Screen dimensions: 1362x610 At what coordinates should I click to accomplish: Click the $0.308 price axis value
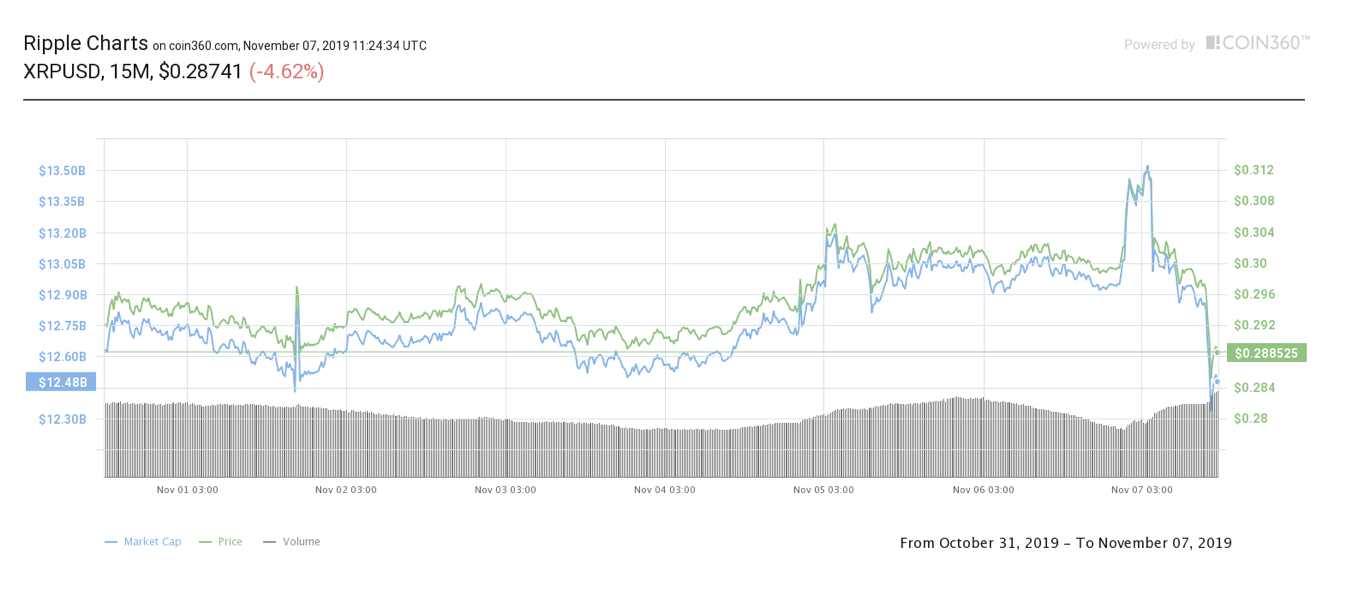click(1253, 201)
